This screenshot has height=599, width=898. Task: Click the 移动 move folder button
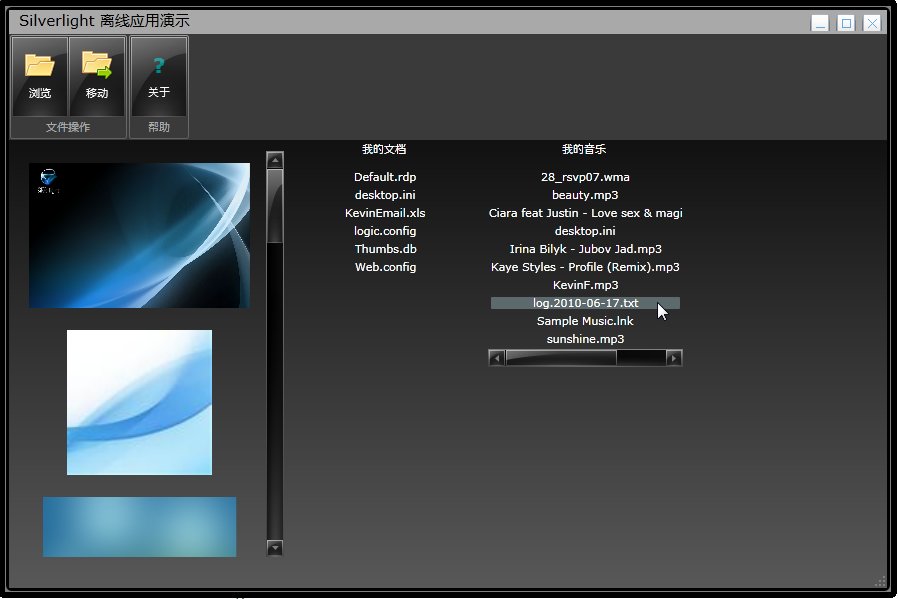pos(97,76)
